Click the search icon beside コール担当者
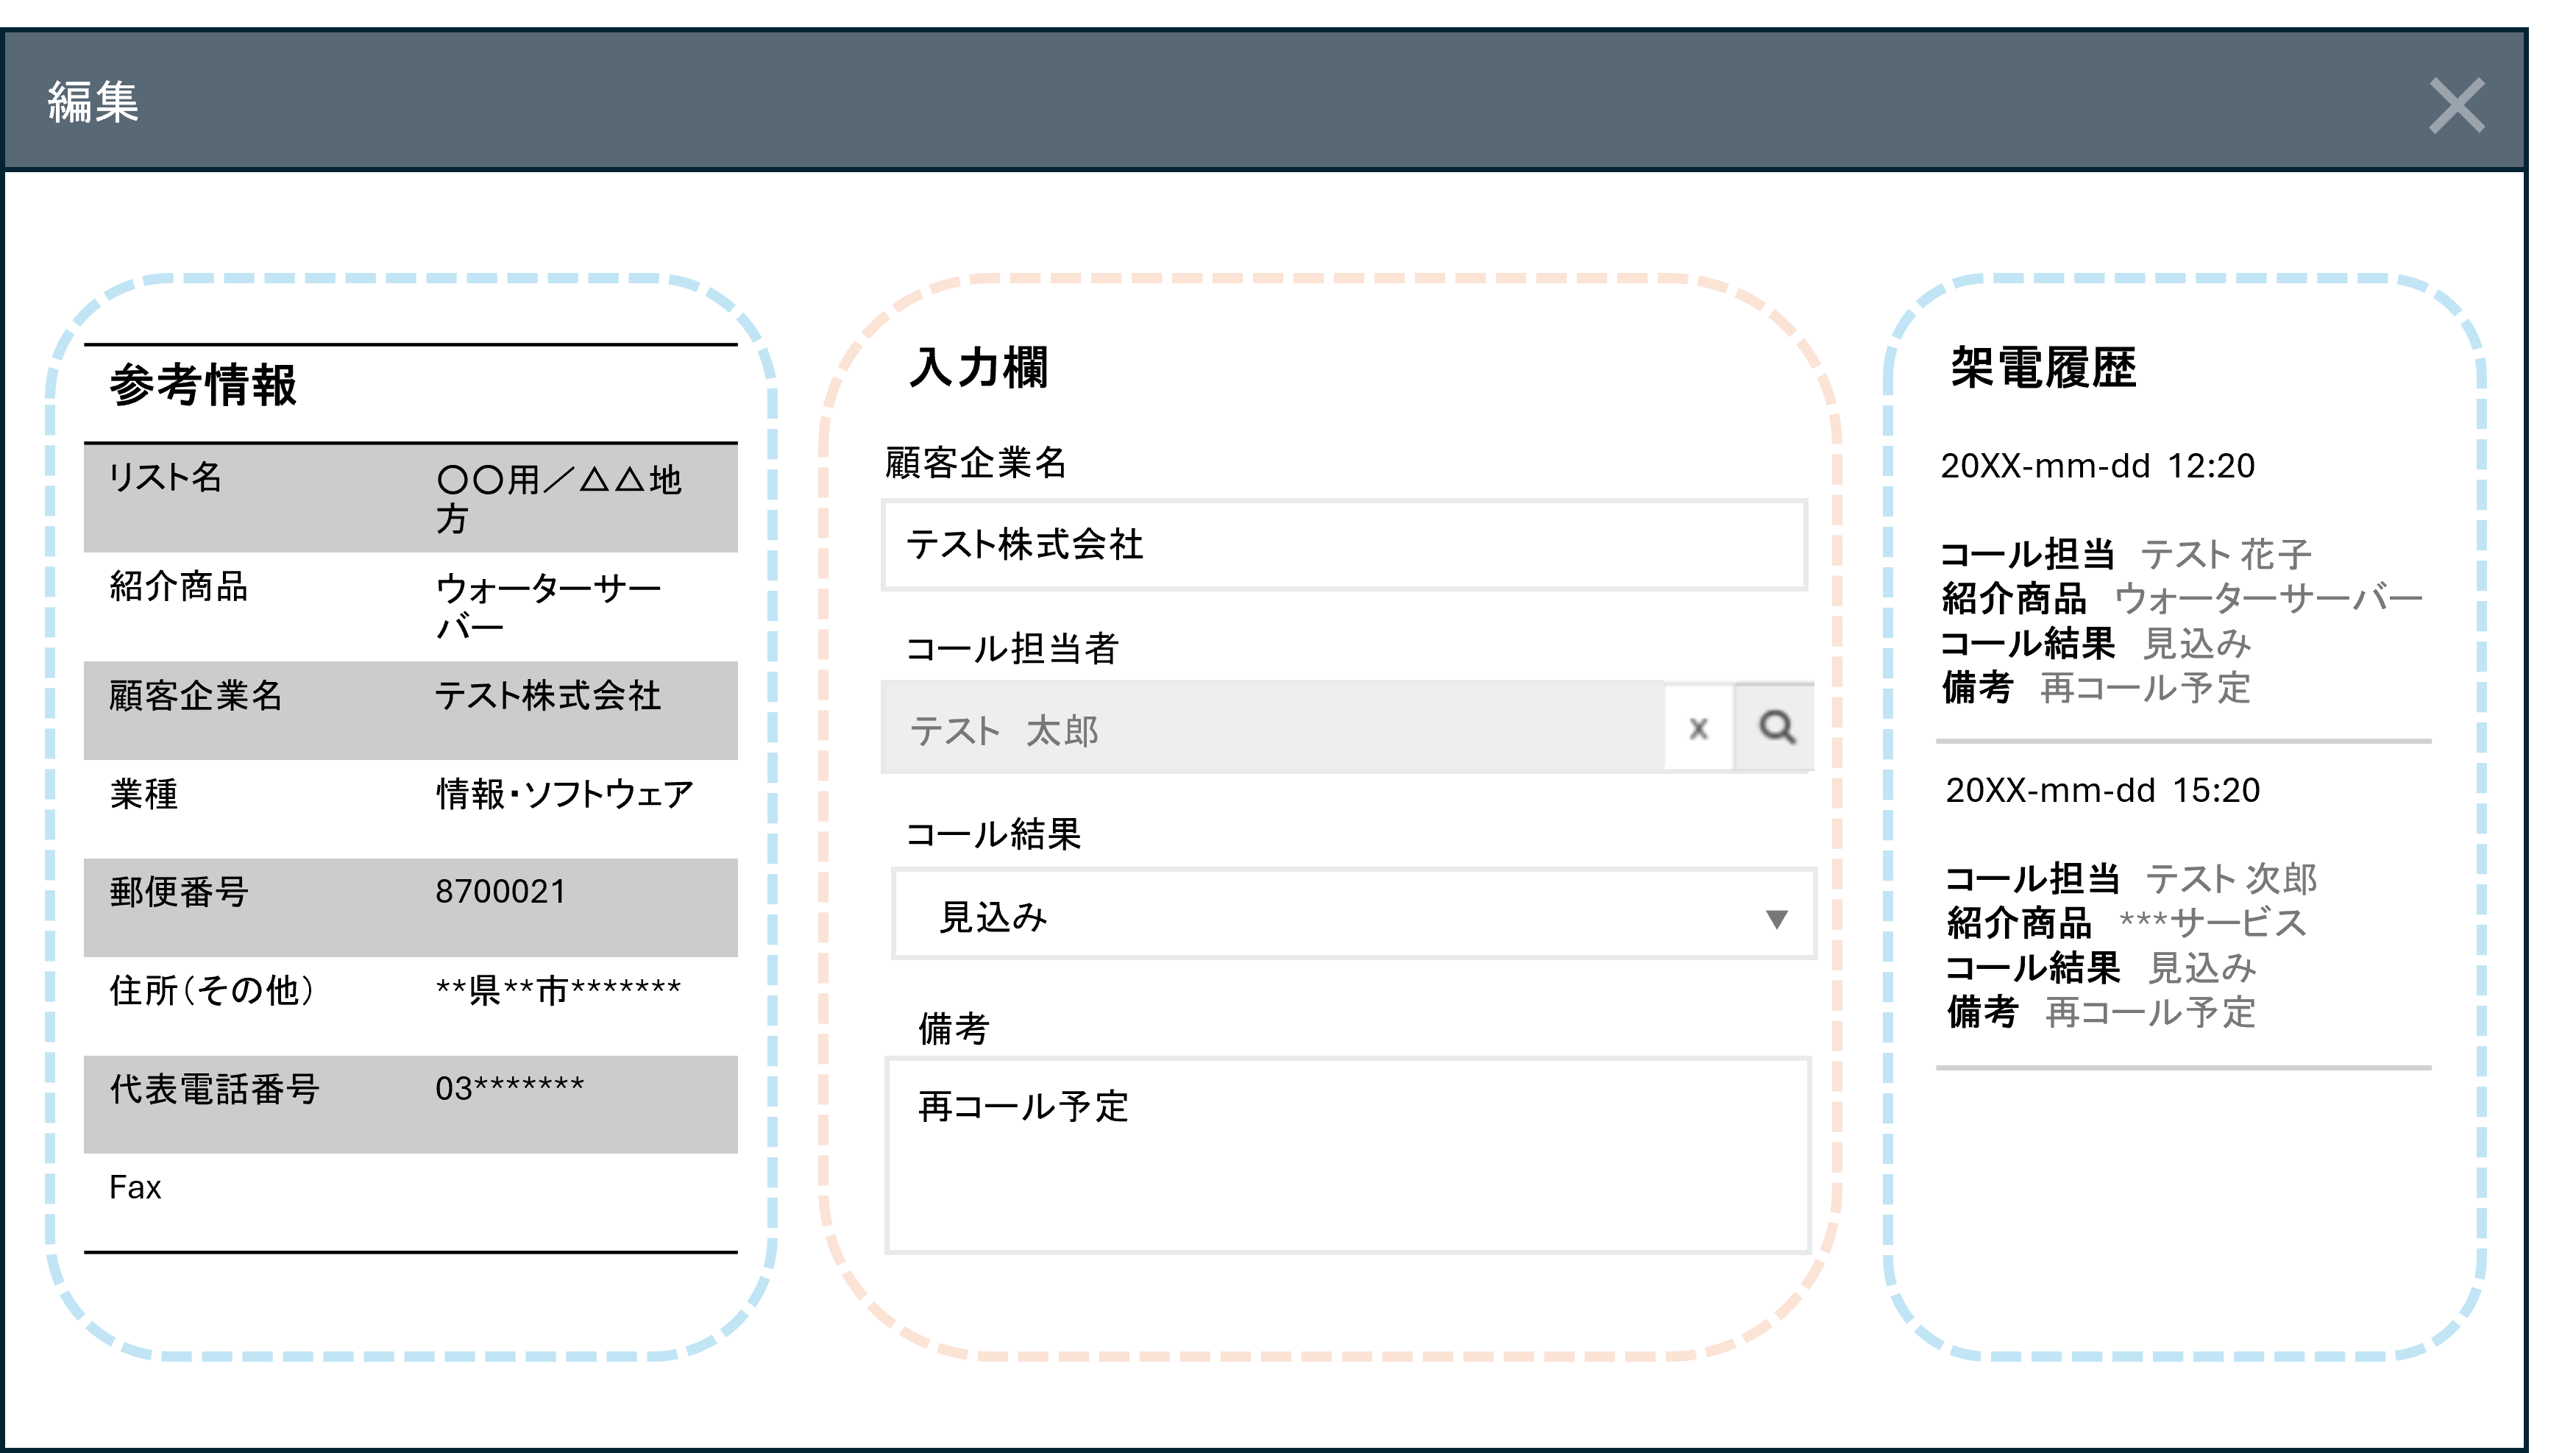 (1775, 728)
